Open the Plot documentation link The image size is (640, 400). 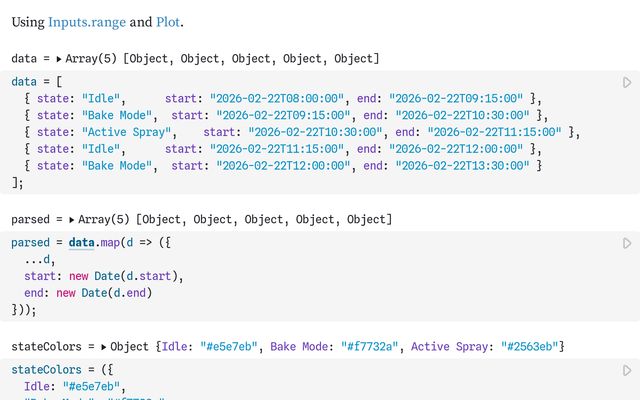click(169, 21)
